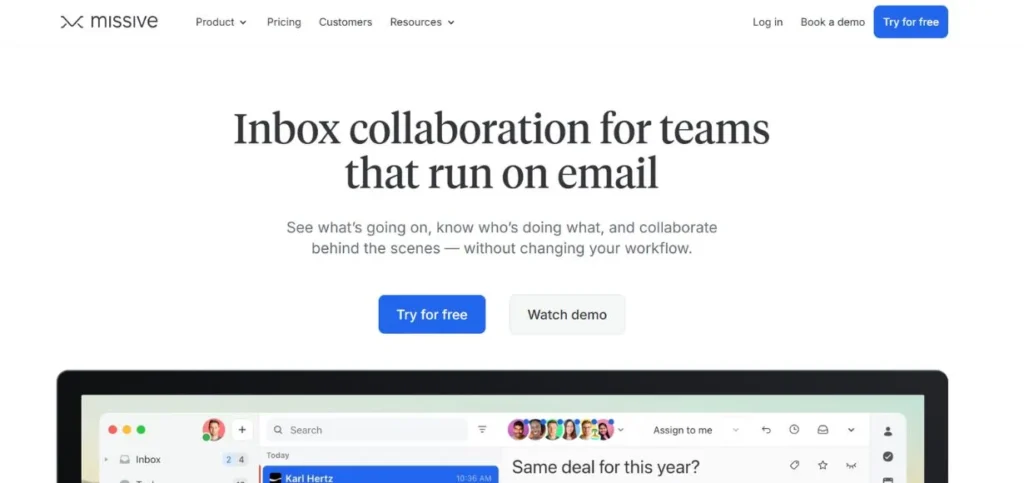The height and width of the screenshot is (483, 1024).
Task: Click the Watch demo button
Action: [567, 315]
